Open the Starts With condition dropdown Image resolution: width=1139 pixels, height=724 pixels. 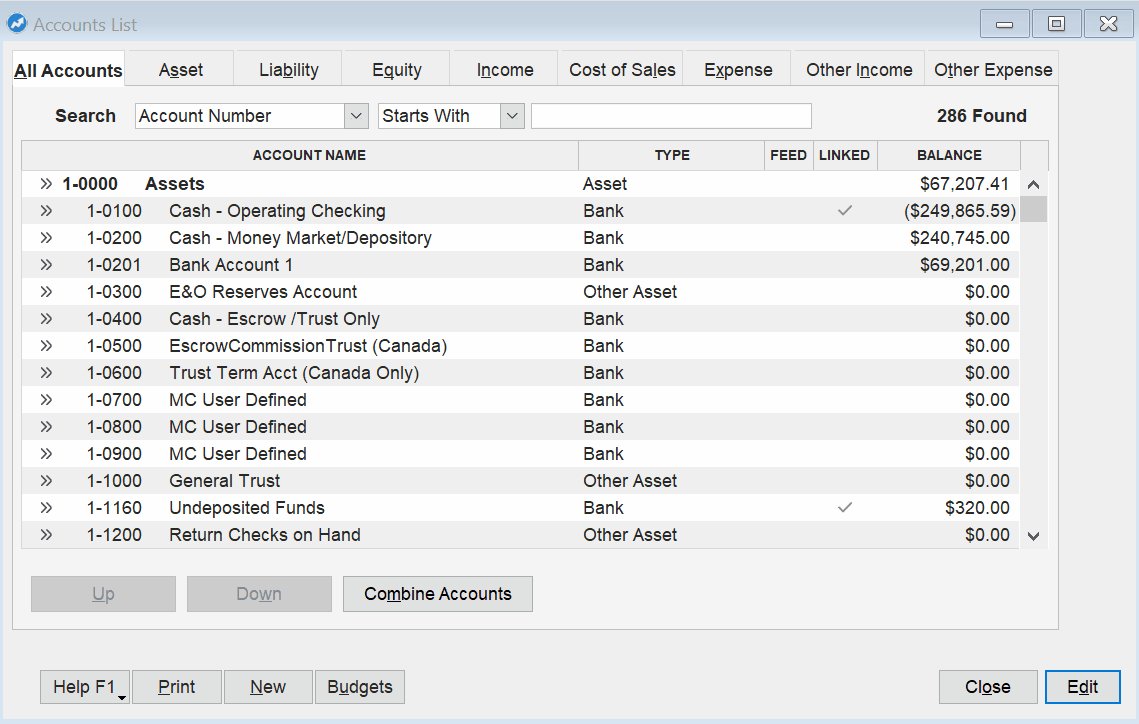coord(512,116)
